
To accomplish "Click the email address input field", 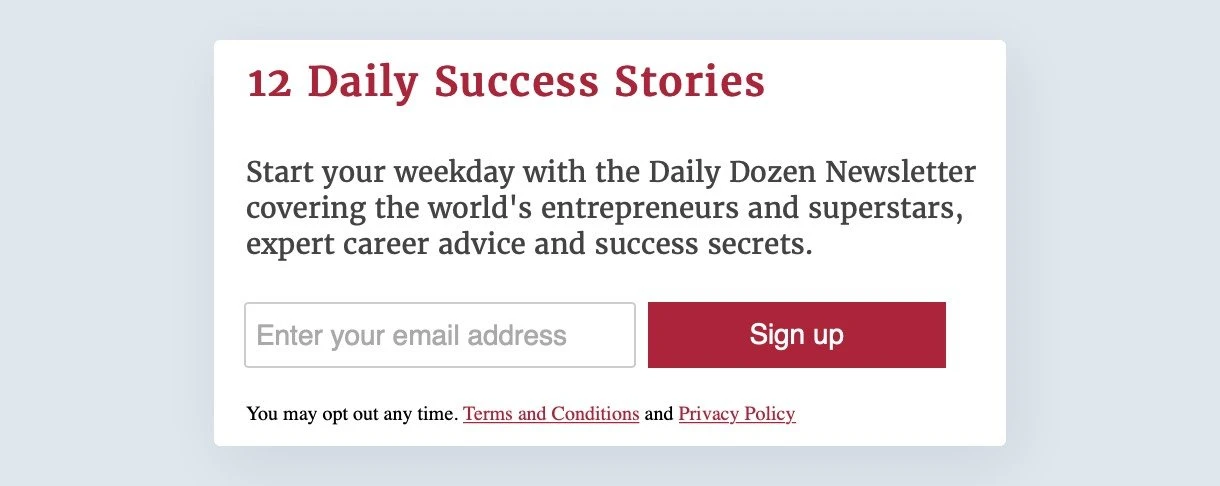I will point(440,335).
